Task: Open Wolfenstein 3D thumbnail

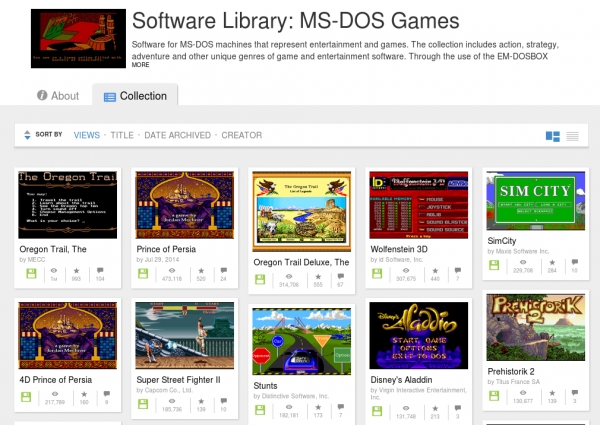Action: [419, 205]
